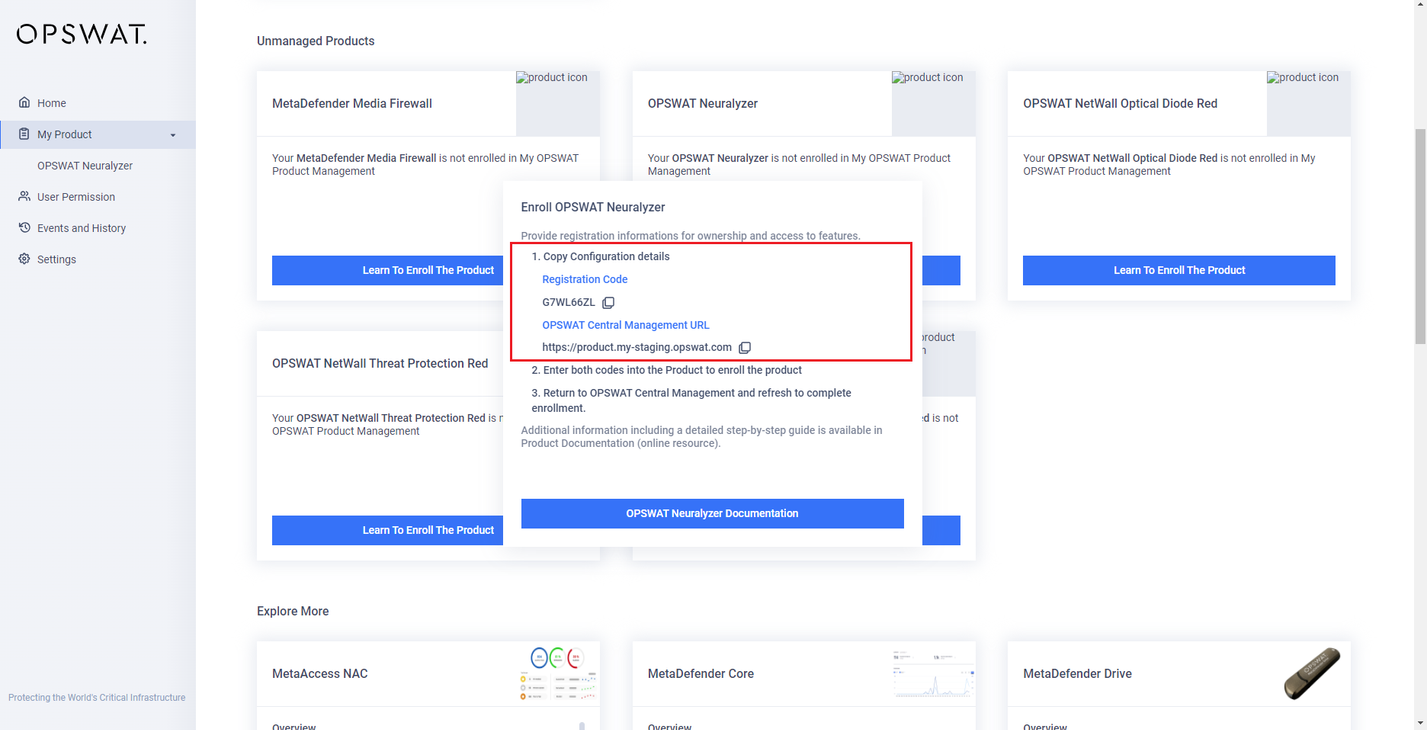Select My Product in the sidebar
Screen dimensions: 1427x730
[98, 134]
